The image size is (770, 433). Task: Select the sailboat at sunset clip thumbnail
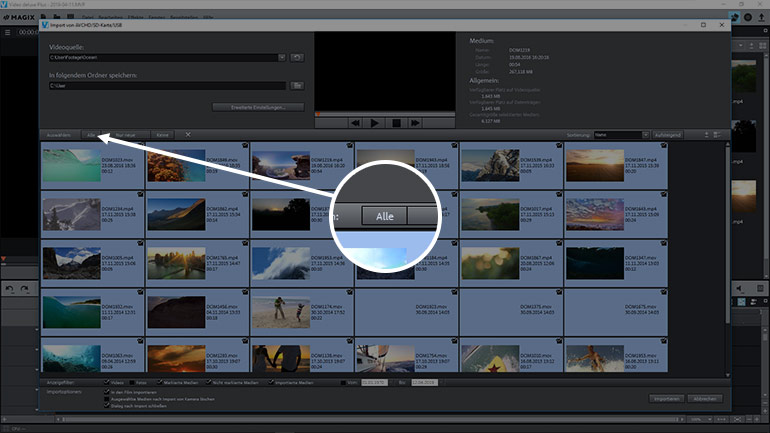385,358
